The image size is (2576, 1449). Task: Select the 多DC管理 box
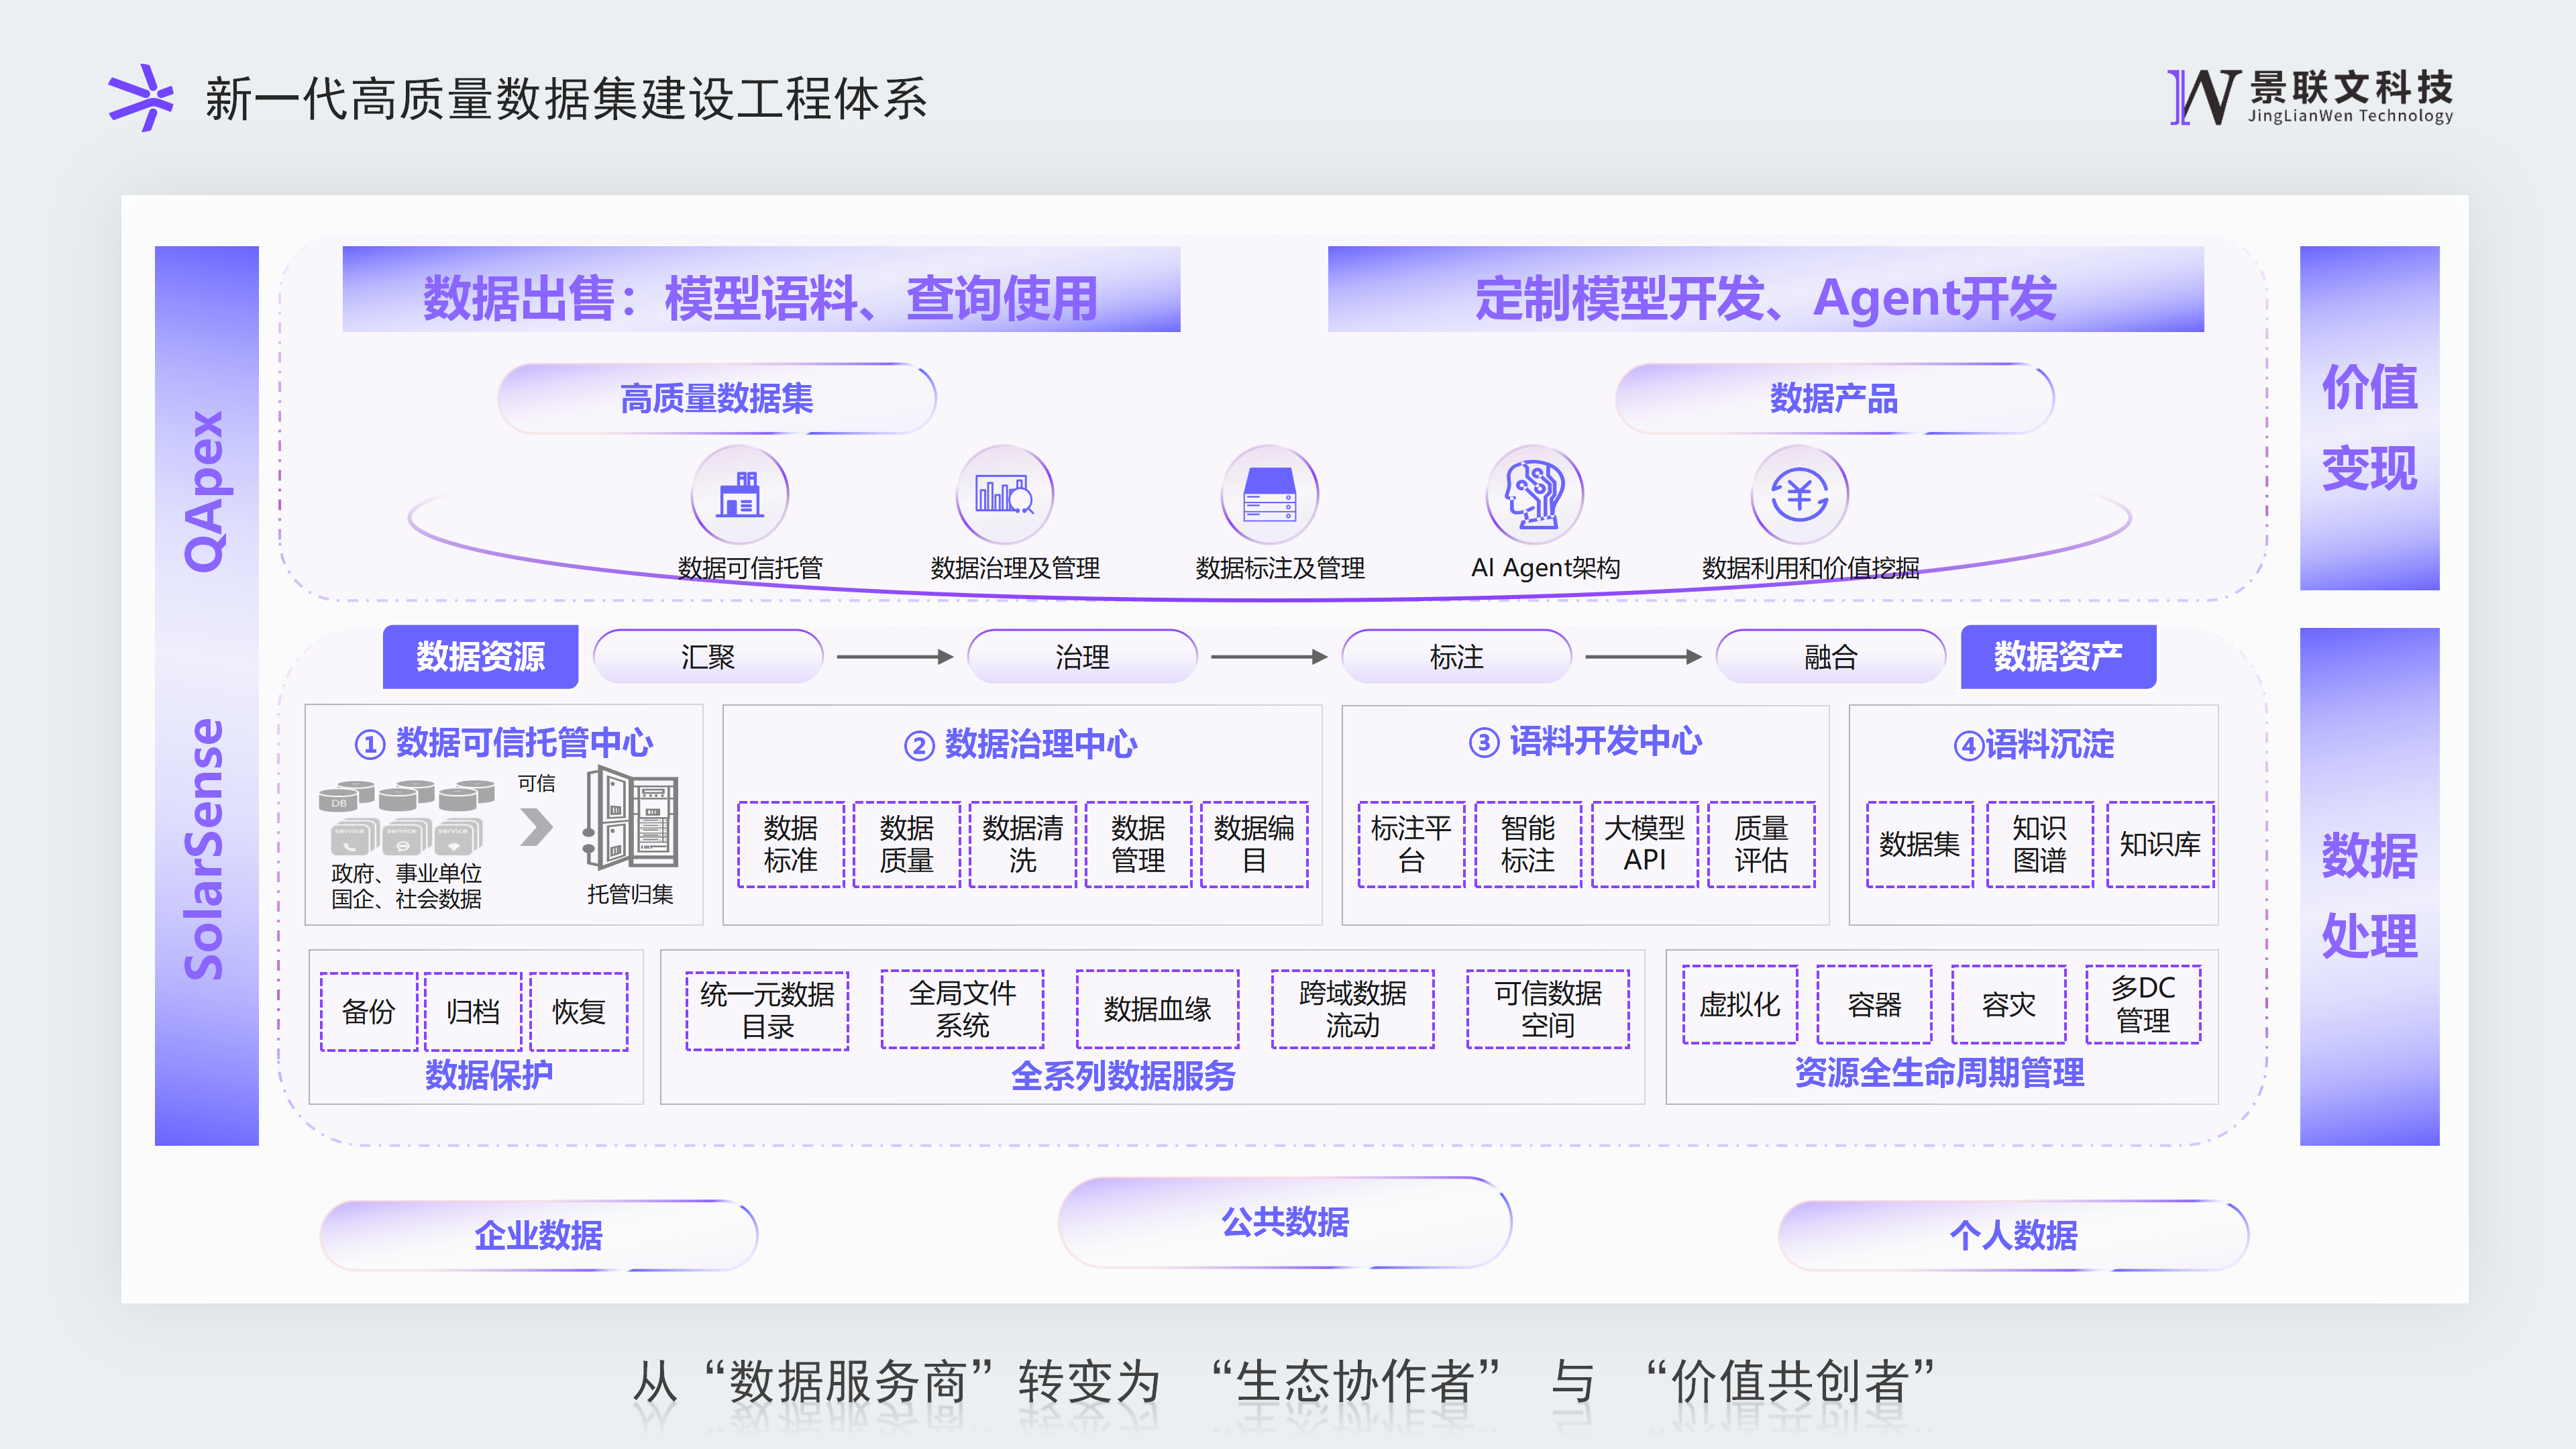pos(2143,1005)
